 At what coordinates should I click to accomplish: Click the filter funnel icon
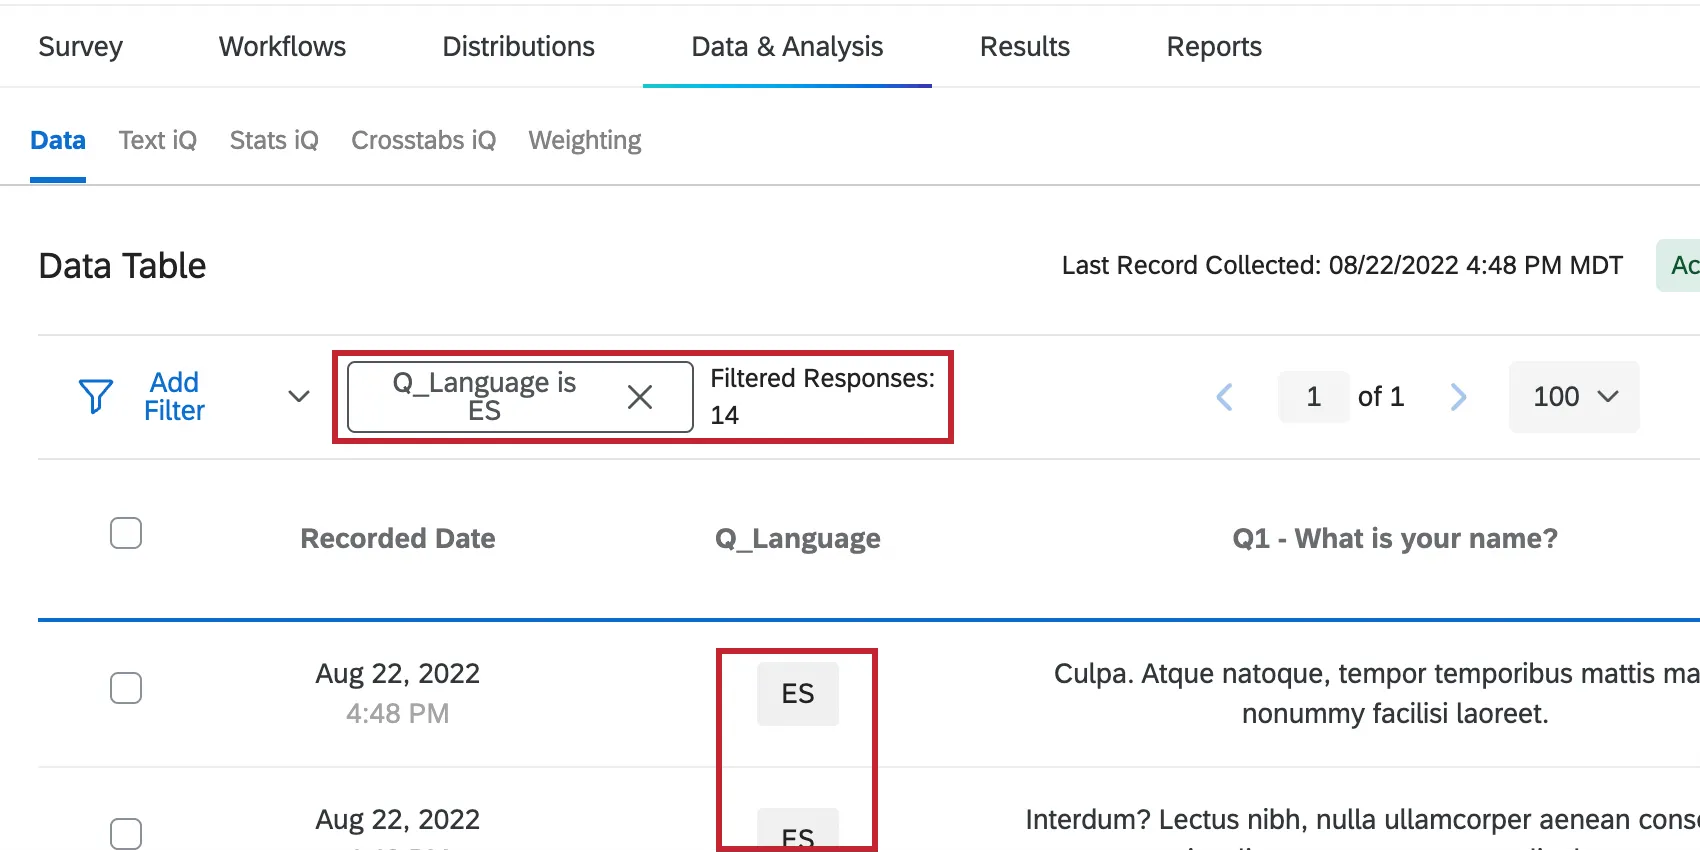pyautogui.click(x=95, y=396)
